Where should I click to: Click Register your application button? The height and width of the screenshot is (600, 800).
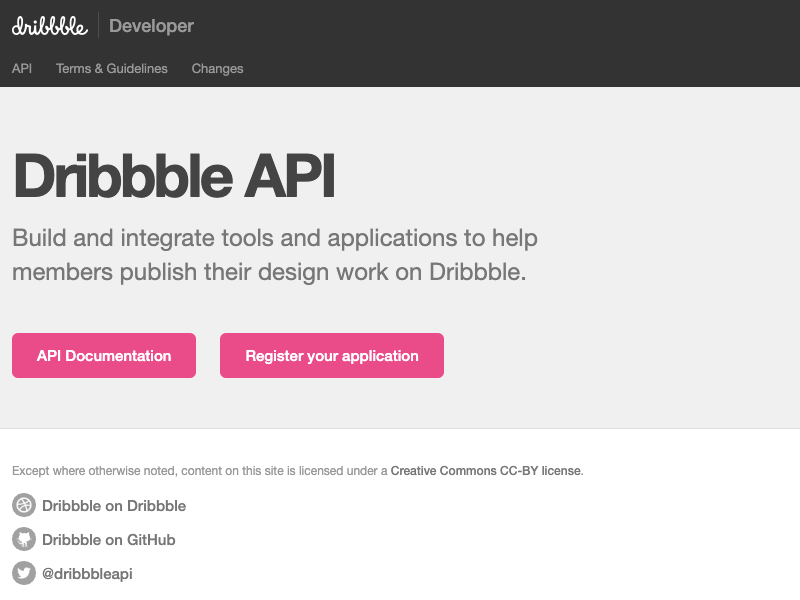(332, 356)
